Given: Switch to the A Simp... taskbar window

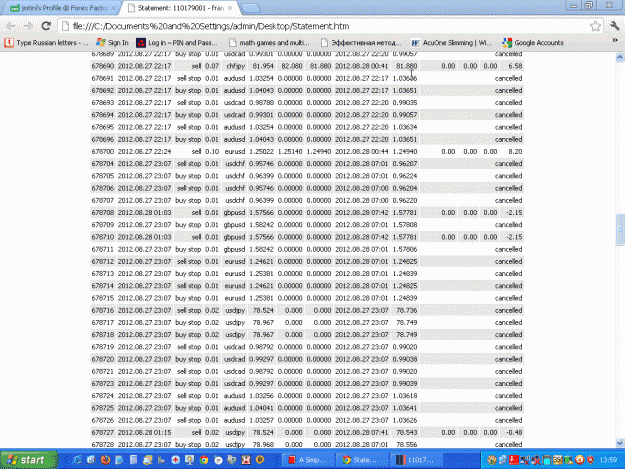Looking at the screenshot, I should click(x=308, y=460).
